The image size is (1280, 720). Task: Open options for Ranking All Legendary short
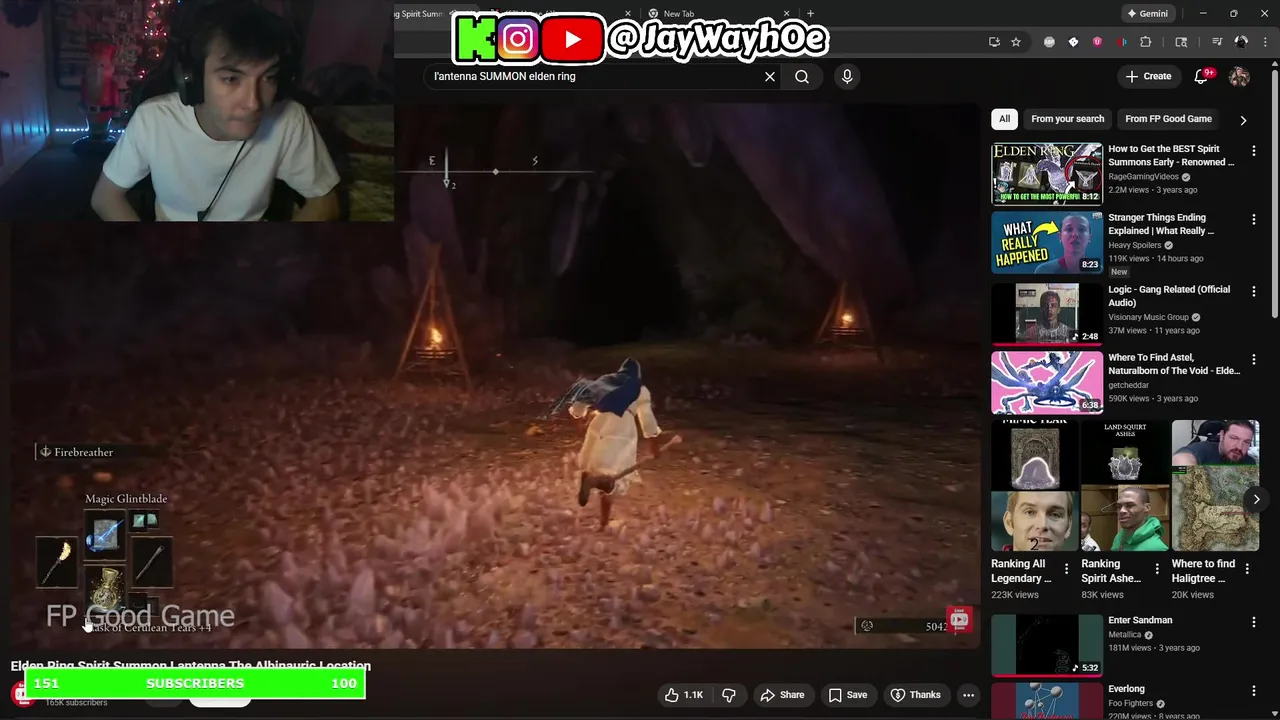point(1066,569)
